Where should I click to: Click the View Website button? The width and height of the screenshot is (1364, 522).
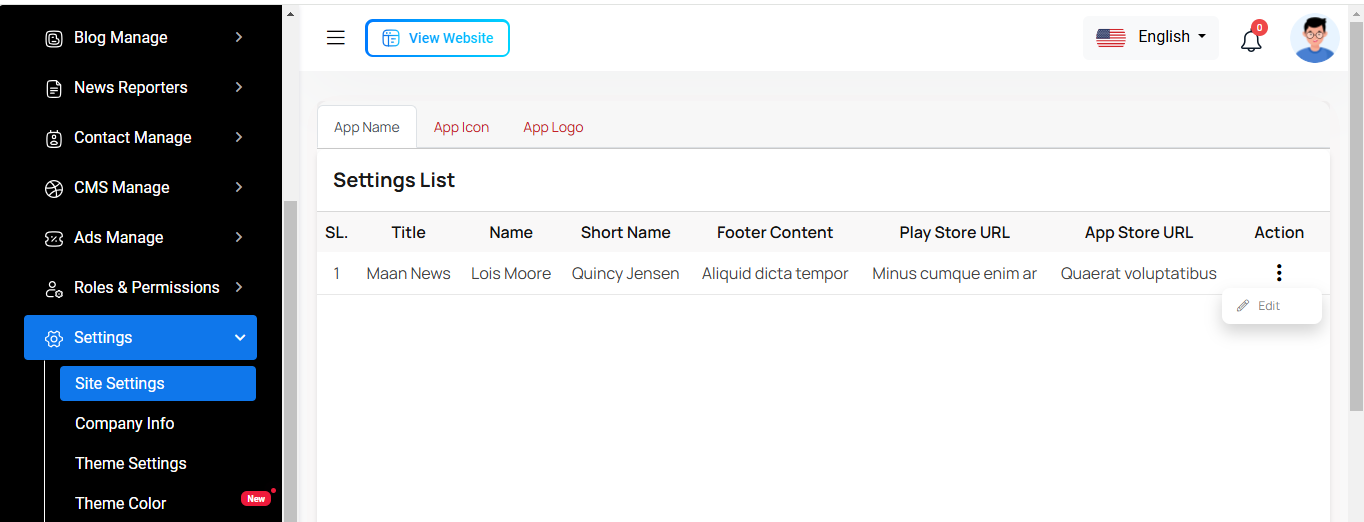coord(437,38)
